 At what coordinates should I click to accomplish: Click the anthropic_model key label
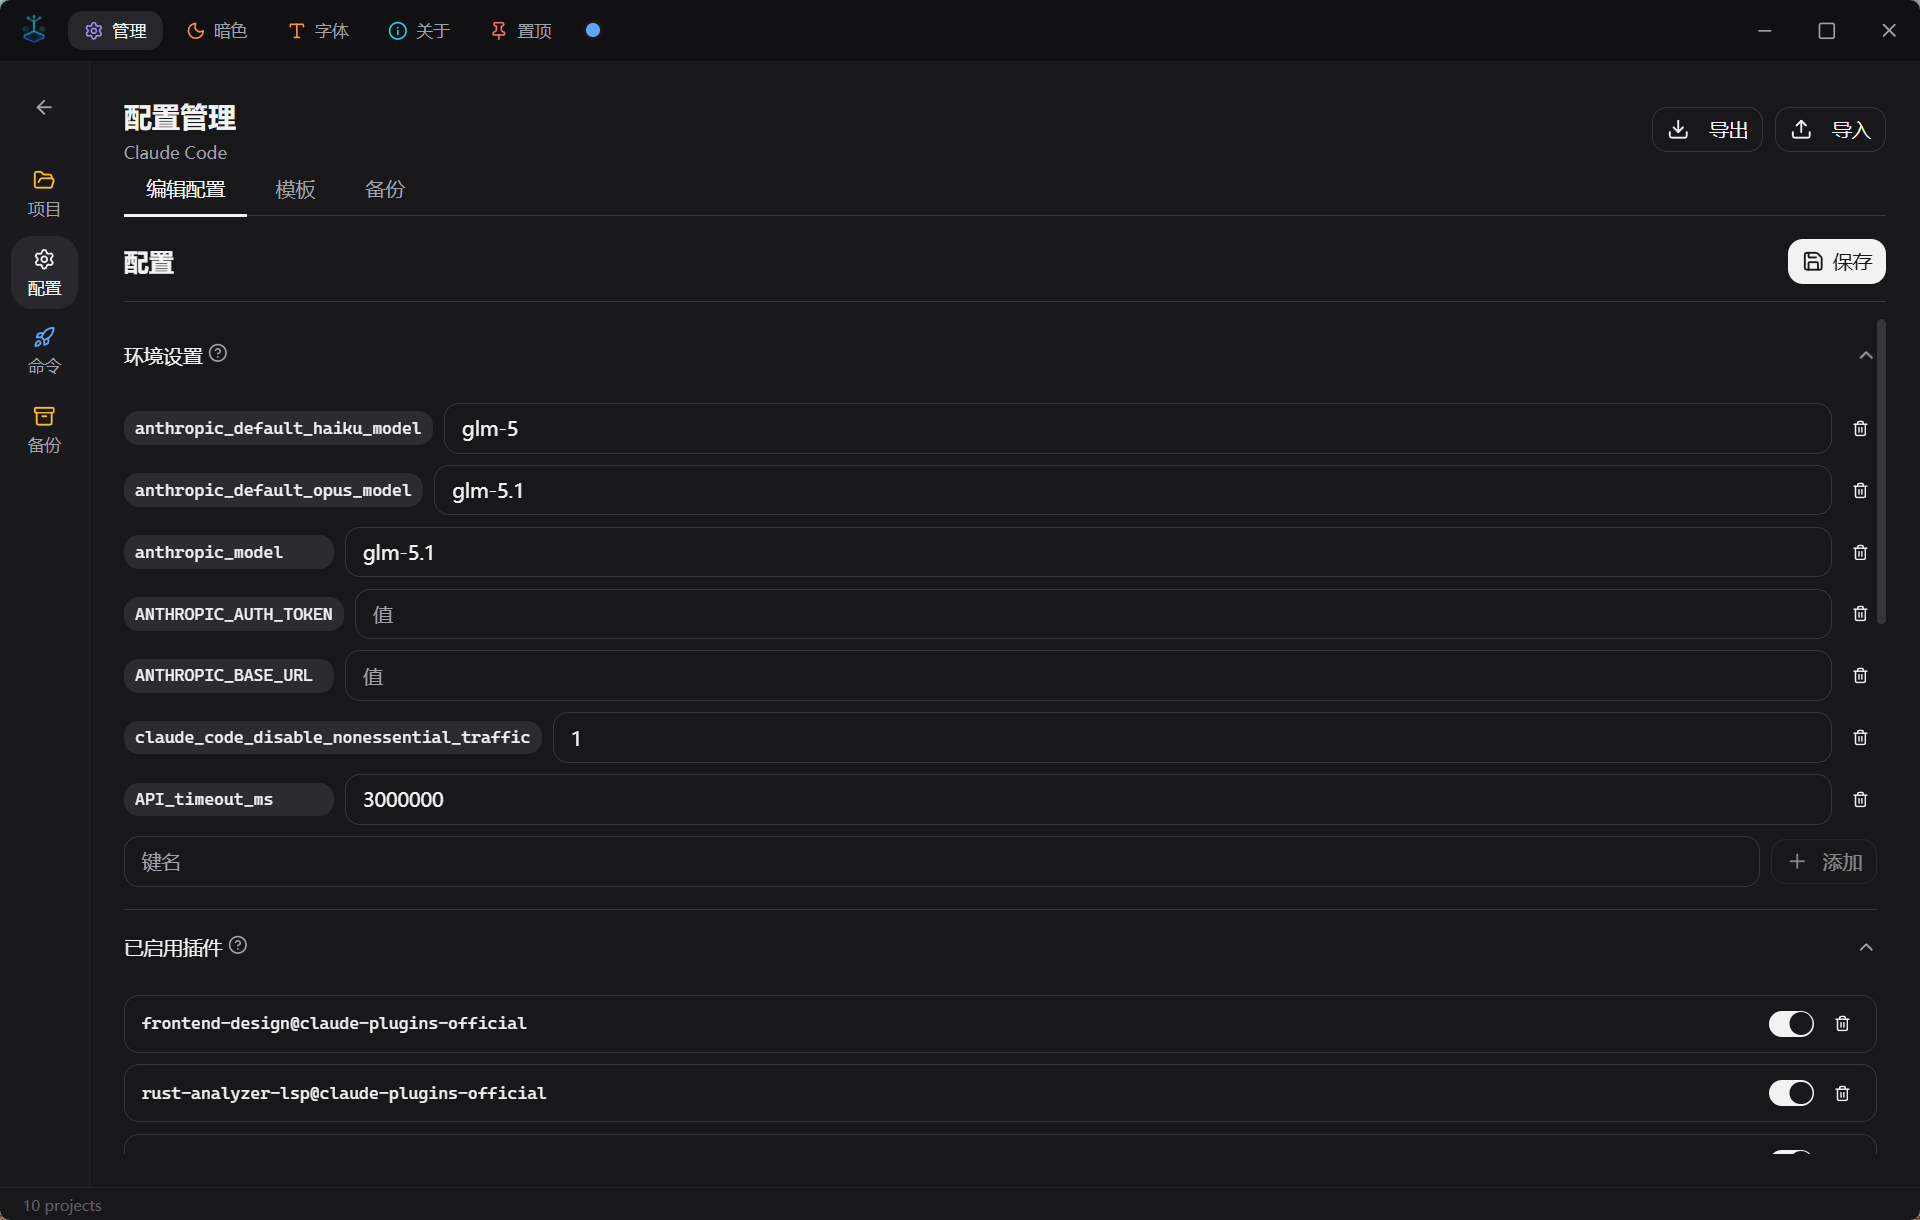point(229,553)
